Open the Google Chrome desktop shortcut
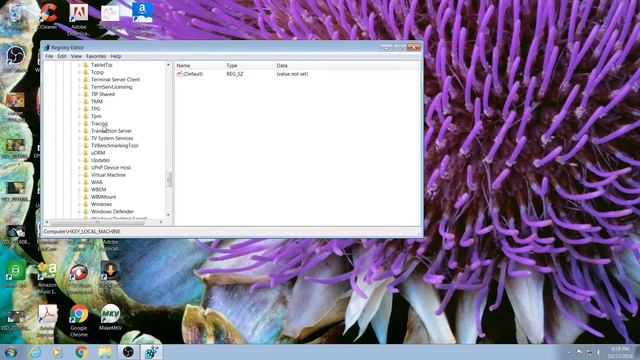Viewport: 640px width, 360px height. click(79, 321)
